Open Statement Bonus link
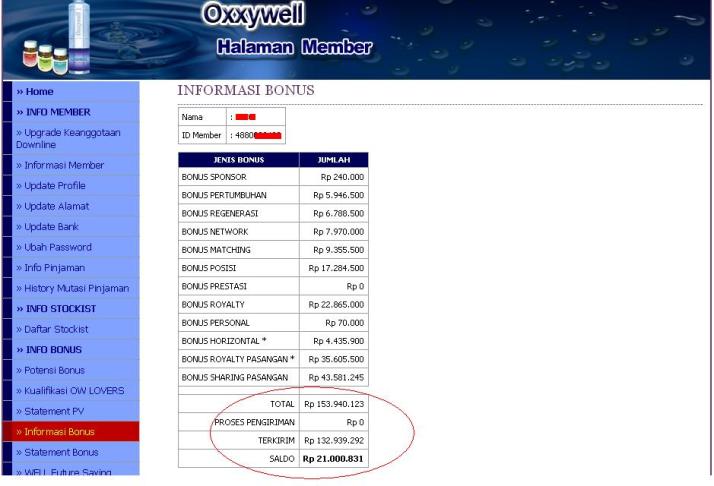 [57, 452]
